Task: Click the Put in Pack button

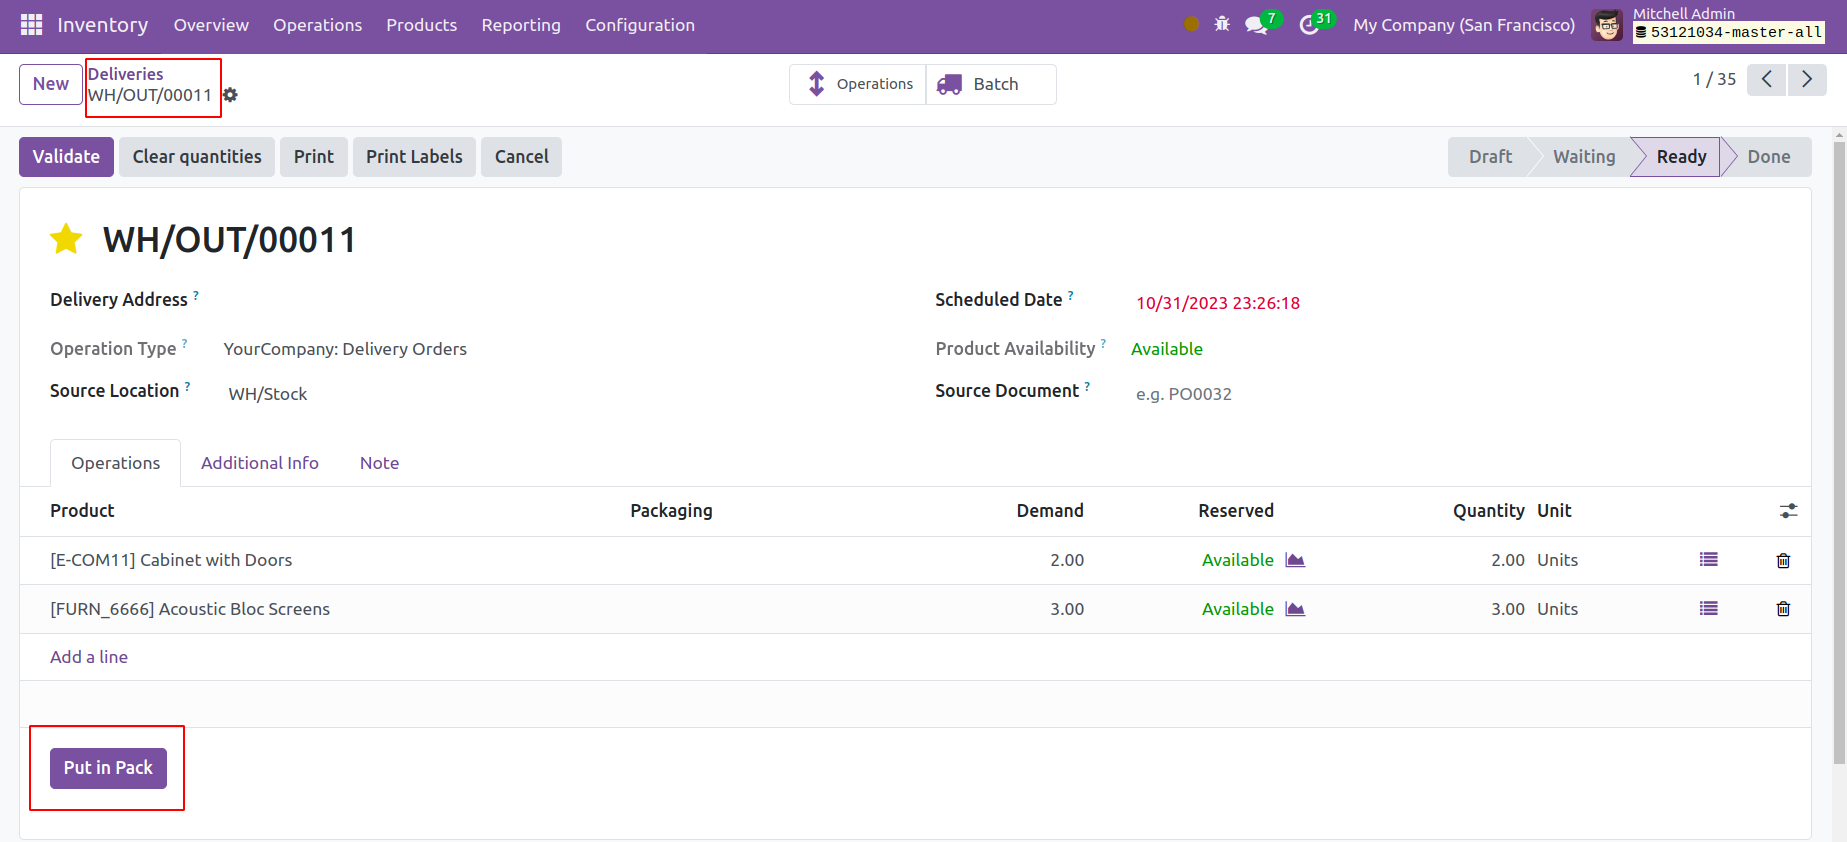Action: pyautogui.click(x=108, y=768)
